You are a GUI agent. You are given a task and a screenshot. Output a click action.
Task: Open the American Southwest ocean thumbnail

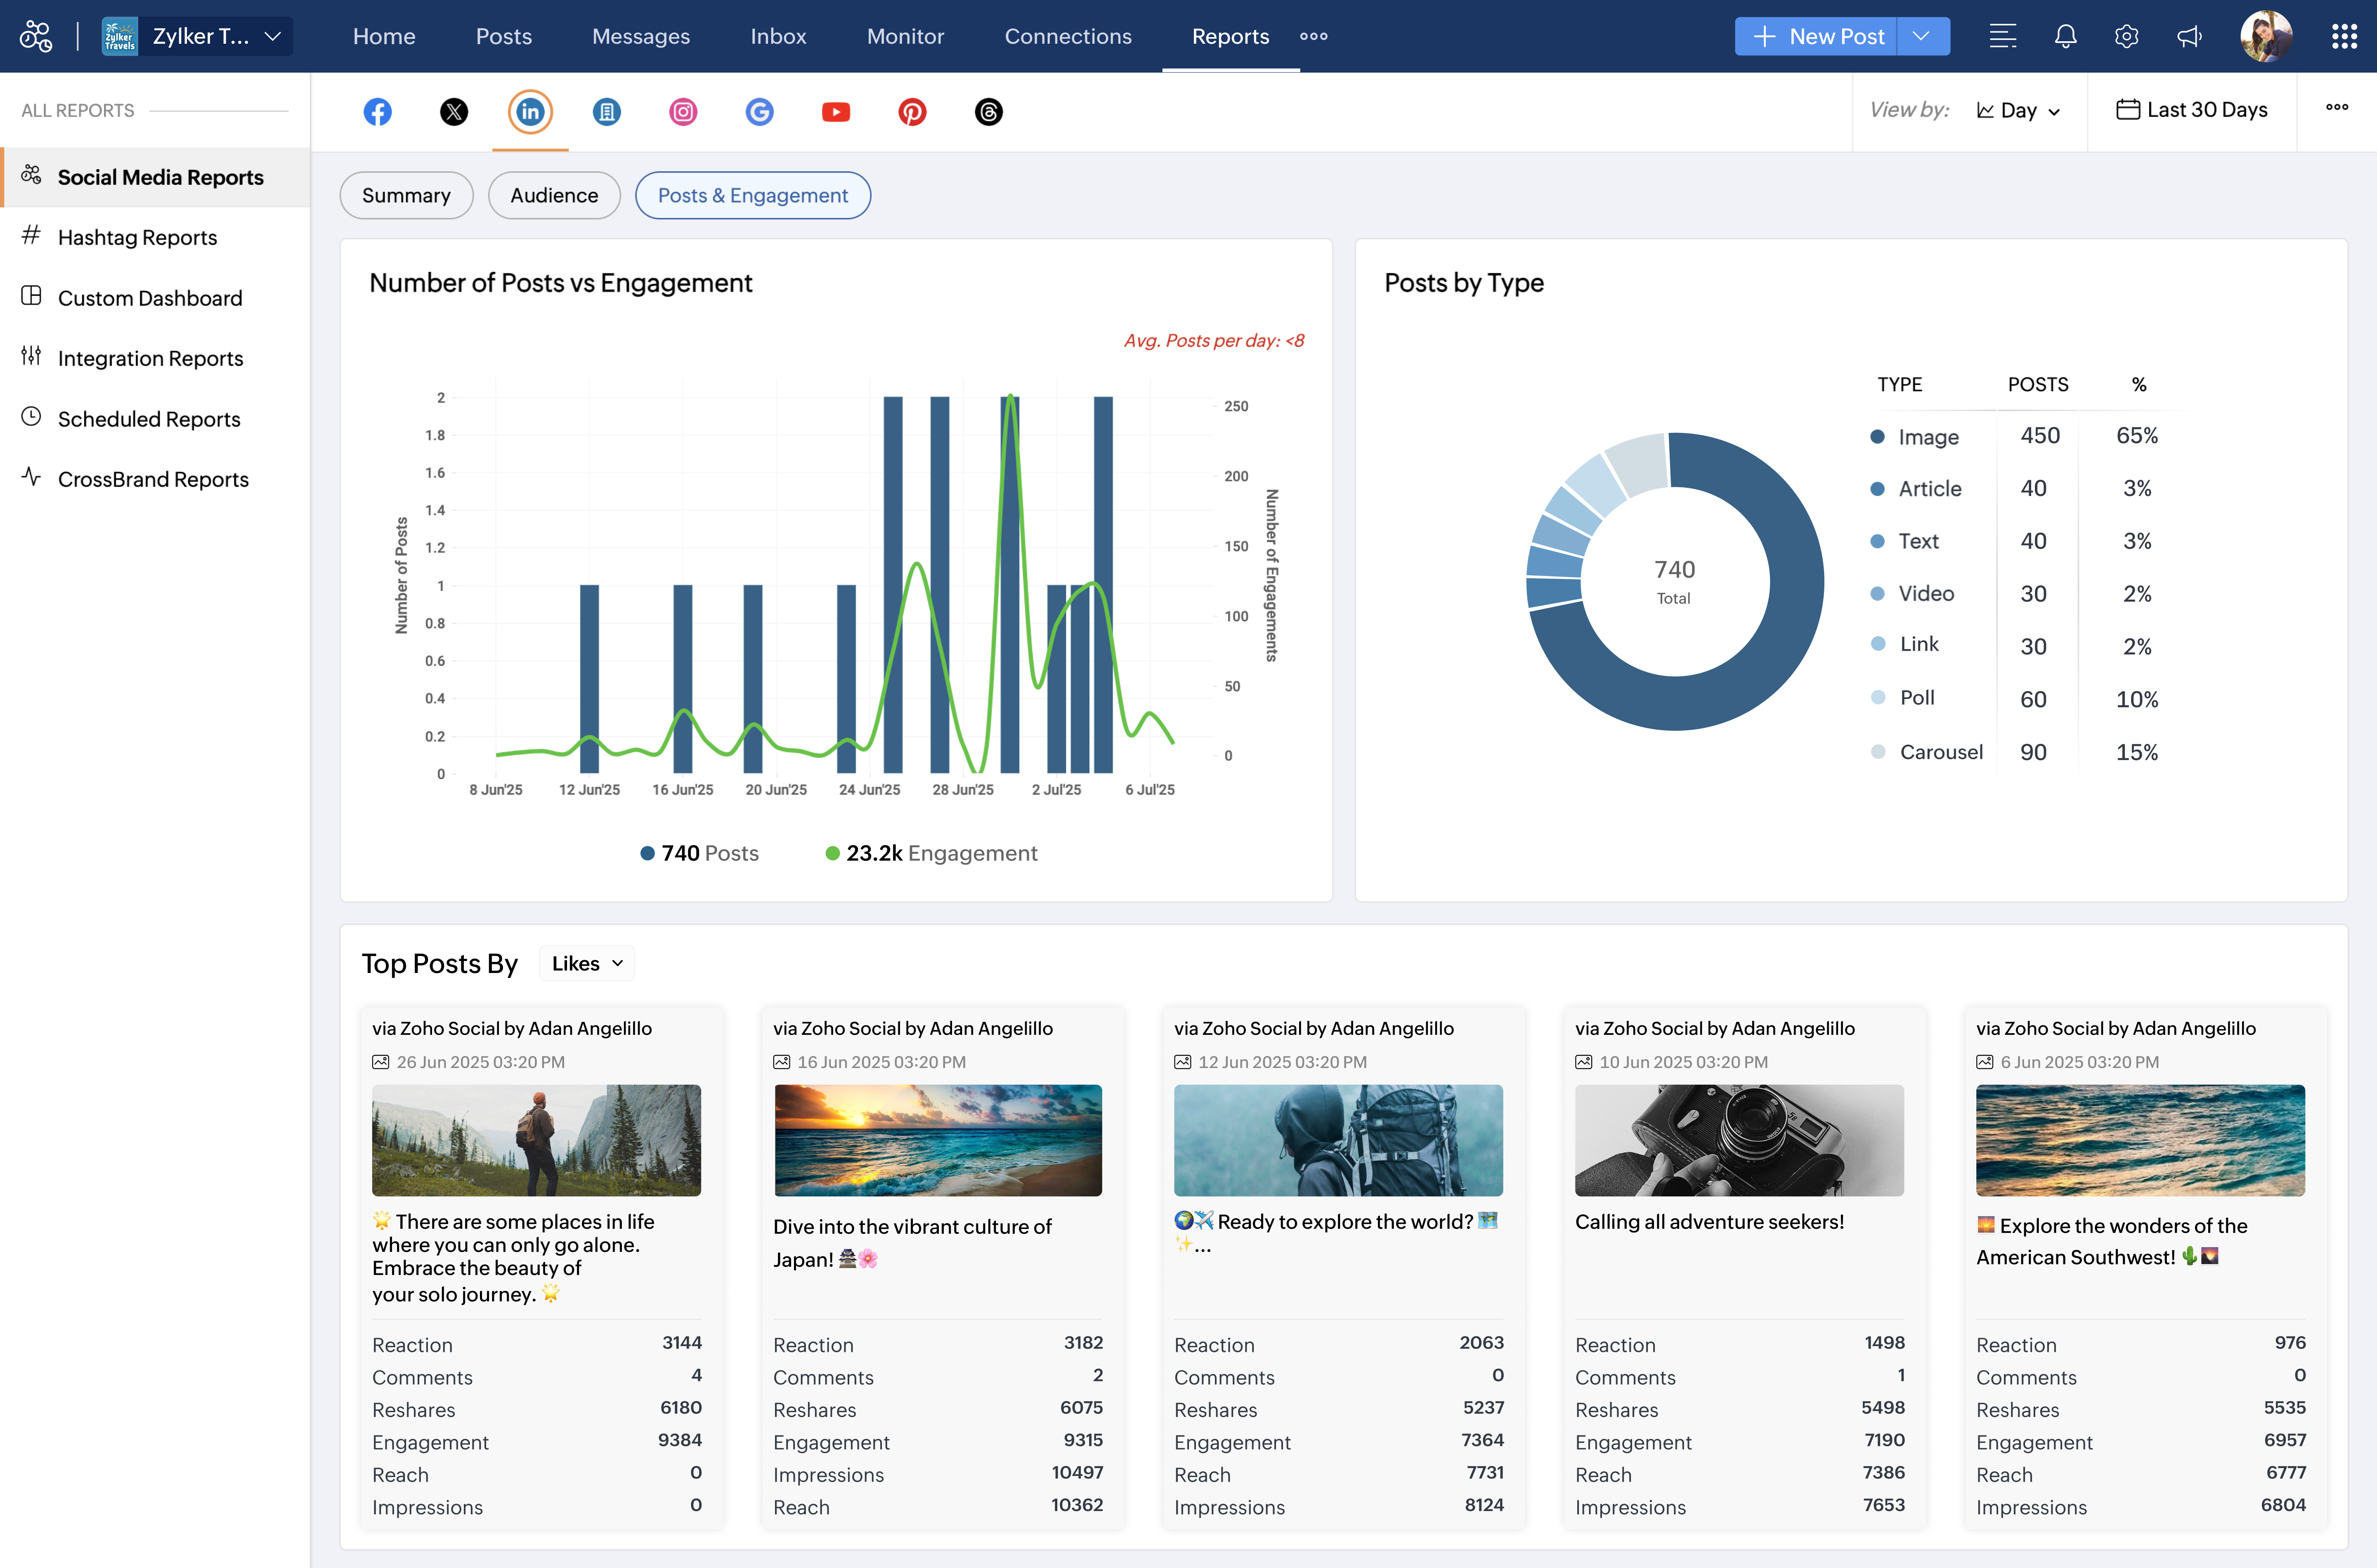[x=2140, y=1140]
